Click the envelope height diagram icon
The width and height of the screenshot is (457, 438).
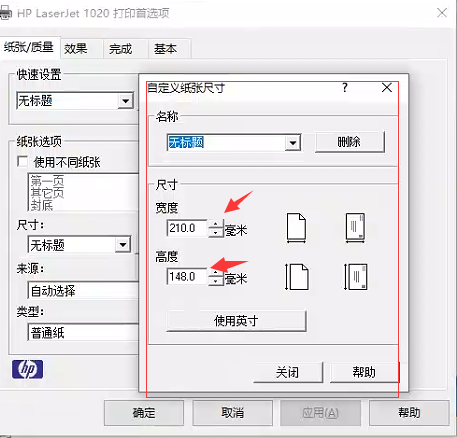click(356, 277)
